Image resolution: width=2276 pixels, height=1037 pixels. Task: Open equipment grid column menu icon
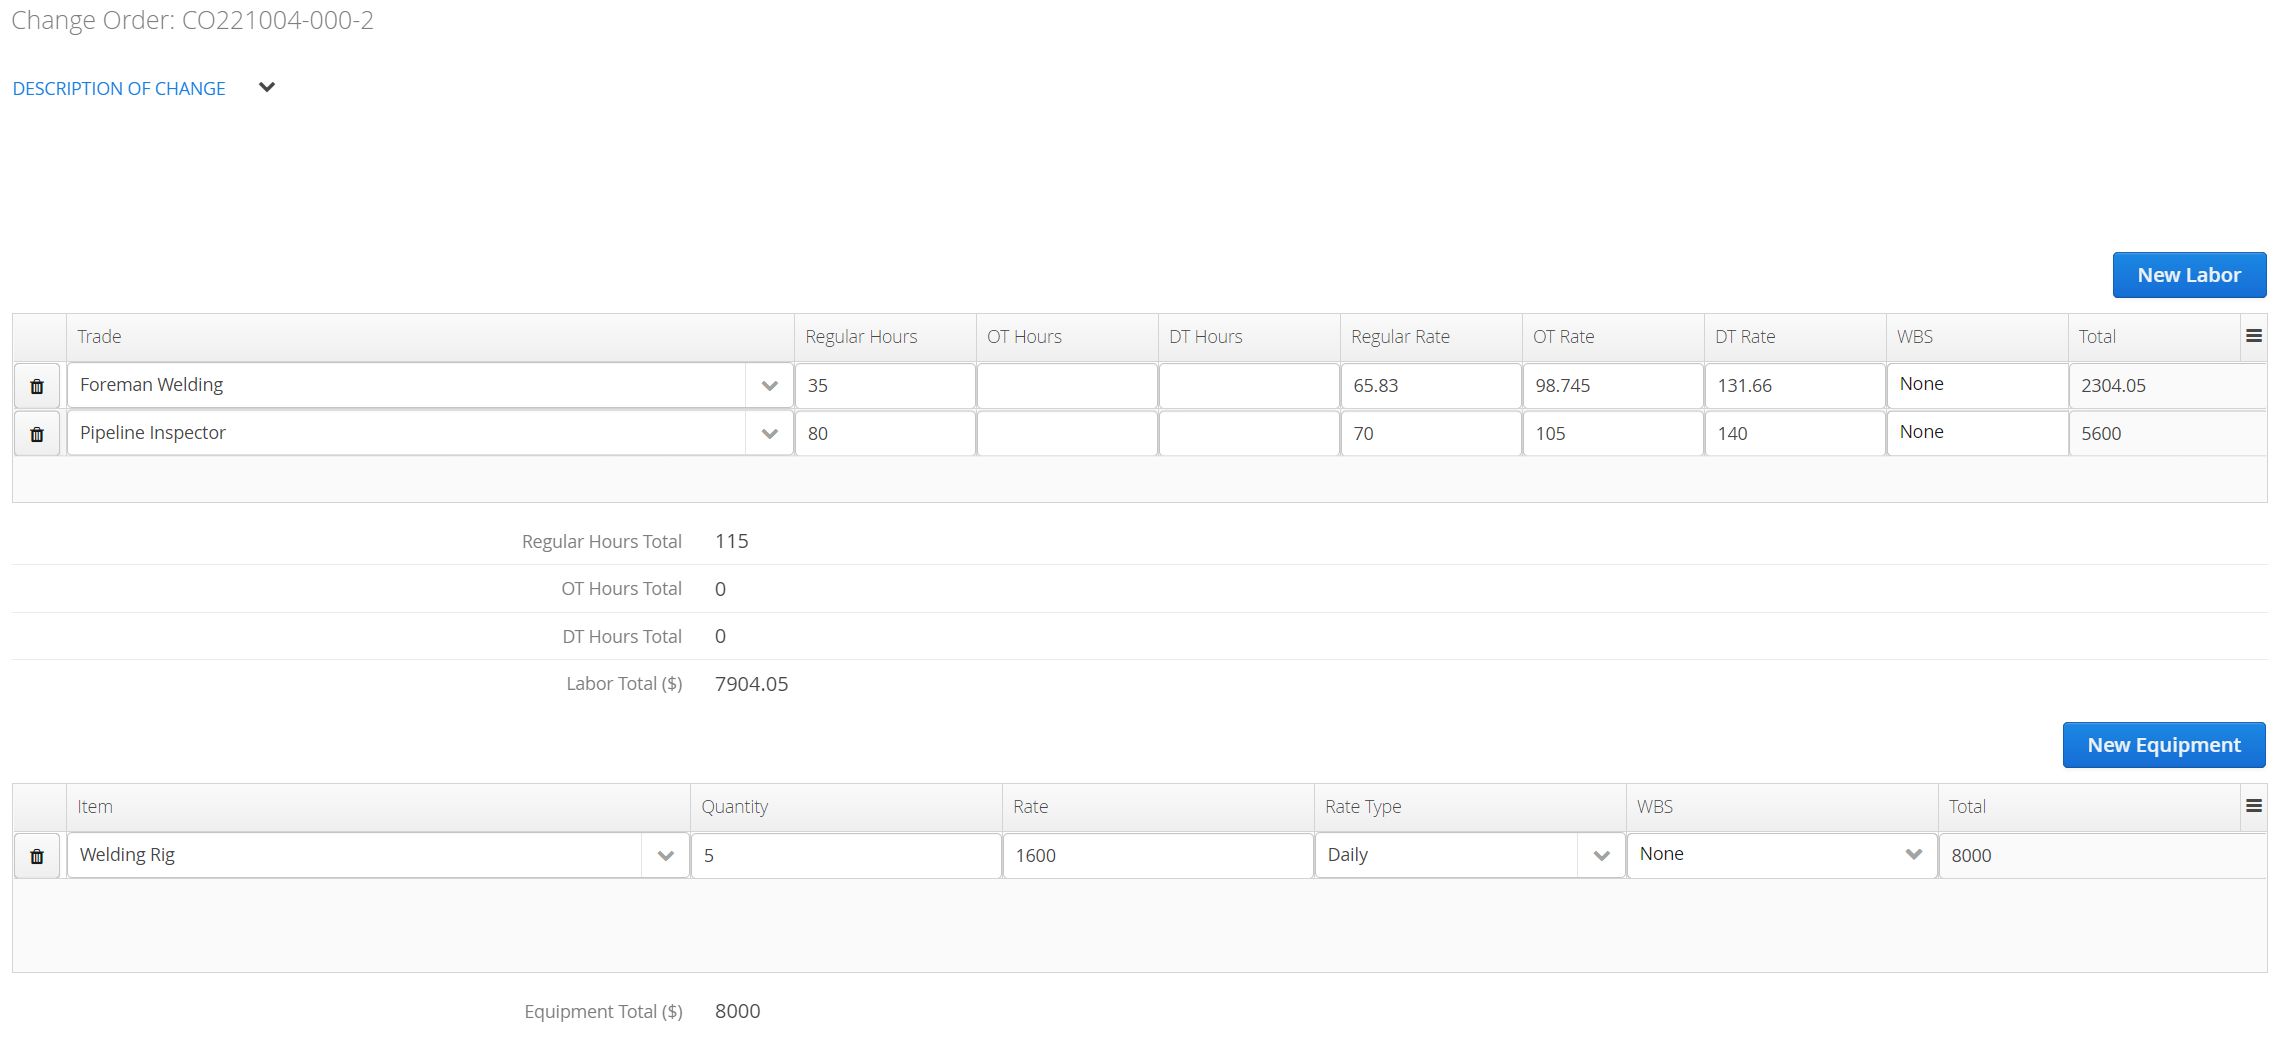tap(2254, 806)
